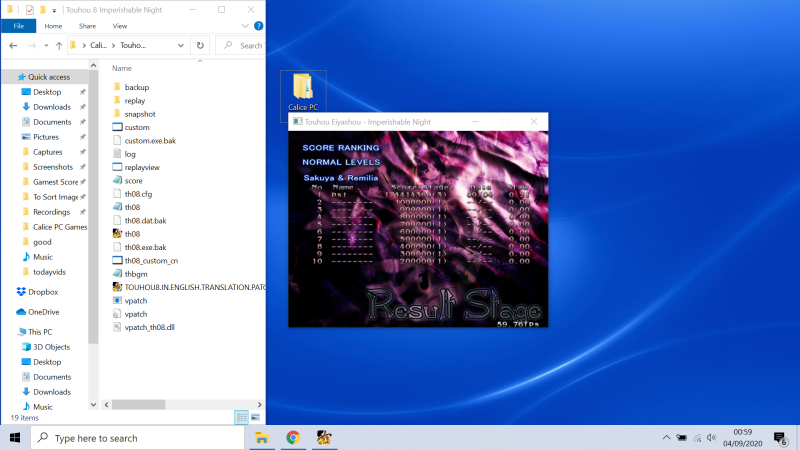Select th08_custom_cn file

click(151, 260)
